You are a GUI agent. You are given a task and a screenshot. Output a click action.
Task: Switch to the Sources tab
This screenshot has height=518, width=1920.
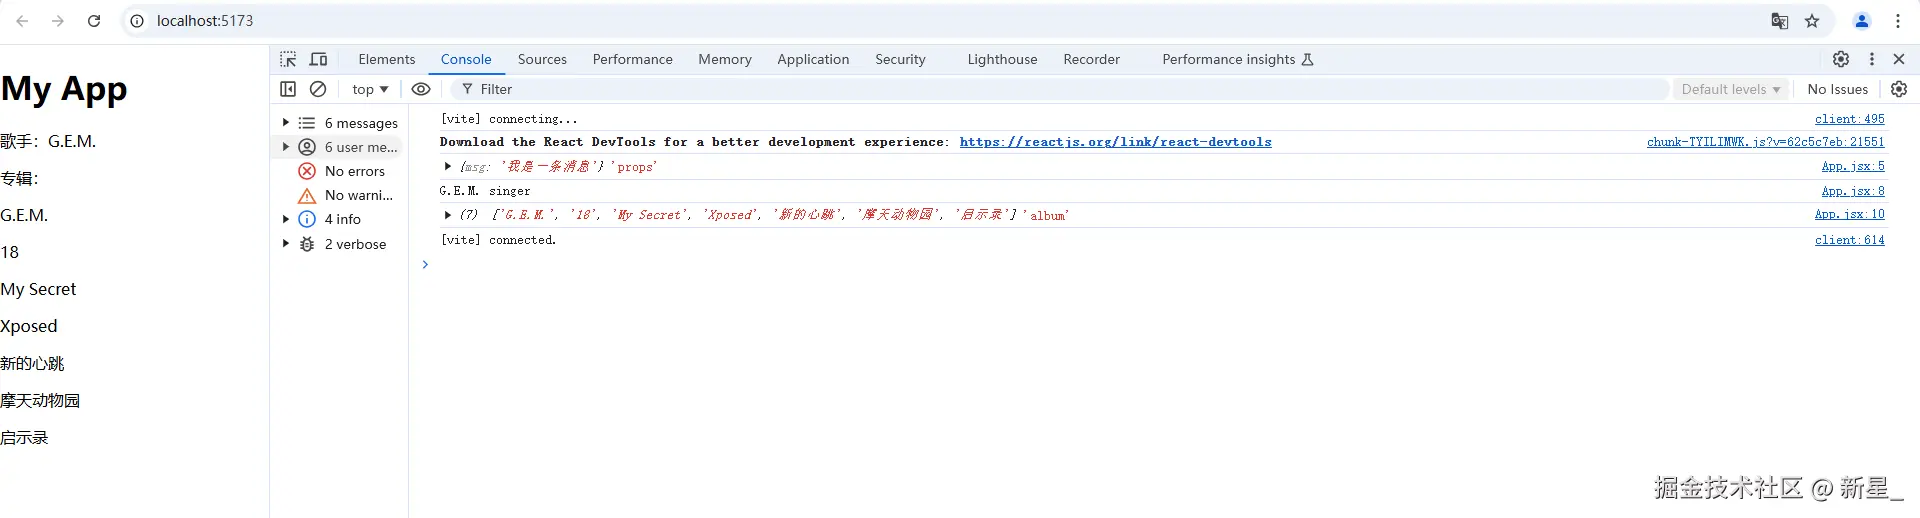tap(542, 59)
